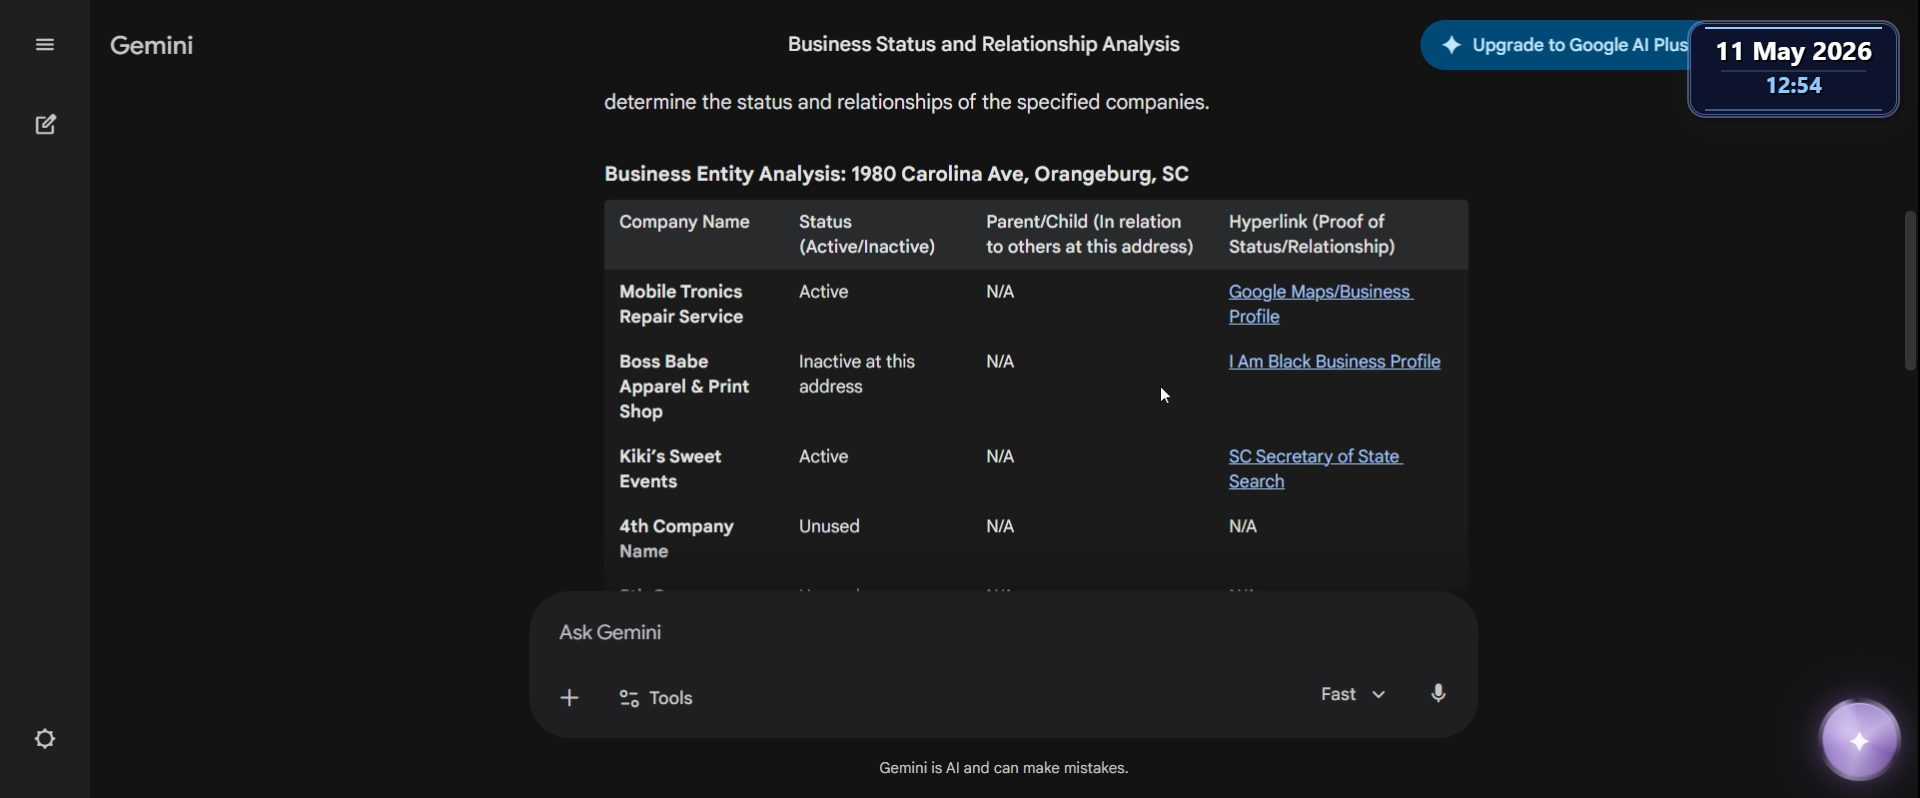Click Active status for Kiki's Sweet Events row
Viewport: 1920px width, 798px height.
point(823,457)
